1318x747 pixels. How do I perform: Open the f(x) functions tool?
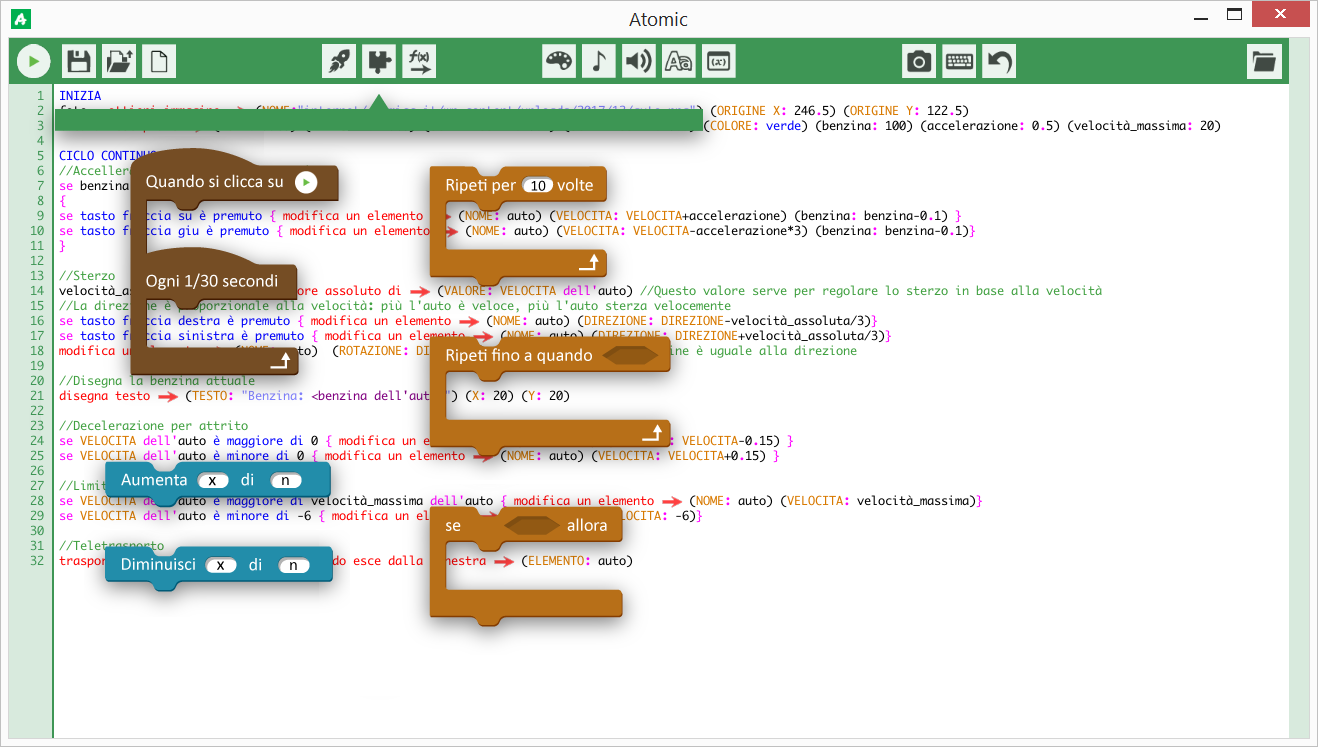point(419,62)
